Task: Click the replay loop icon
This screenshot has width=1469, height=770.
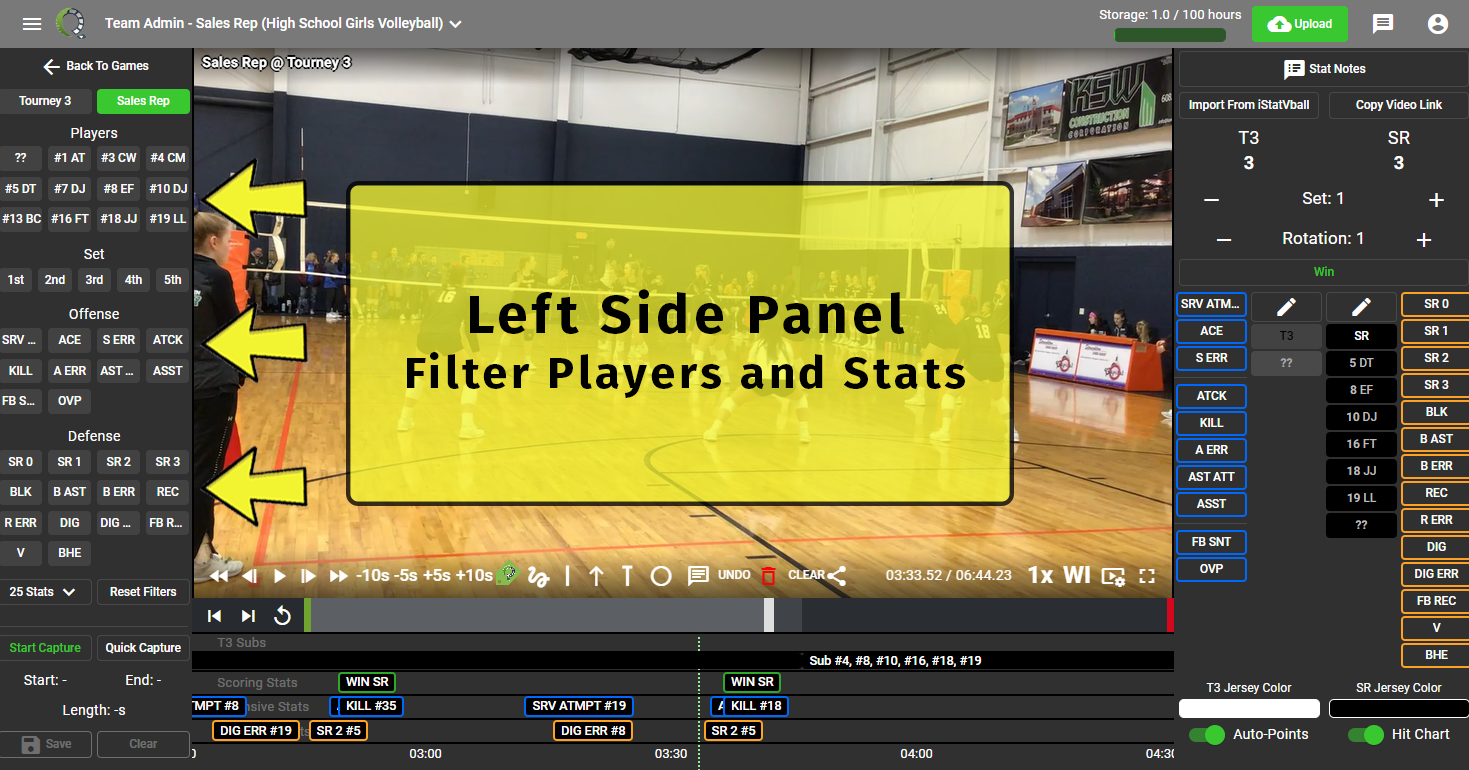Action: 282,616
